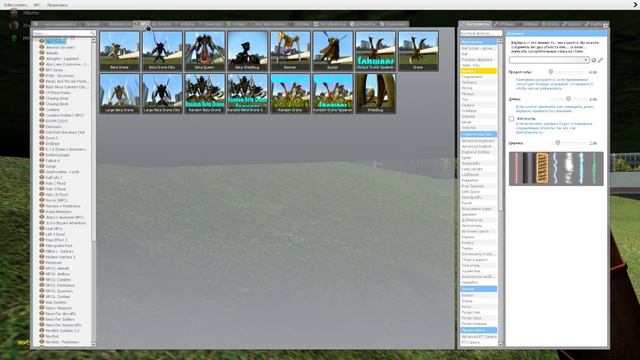Image resolution: width=640 pixels, height=360 pixels.
Task: Choose the blue wavy rope material
Action: (556, 169)
